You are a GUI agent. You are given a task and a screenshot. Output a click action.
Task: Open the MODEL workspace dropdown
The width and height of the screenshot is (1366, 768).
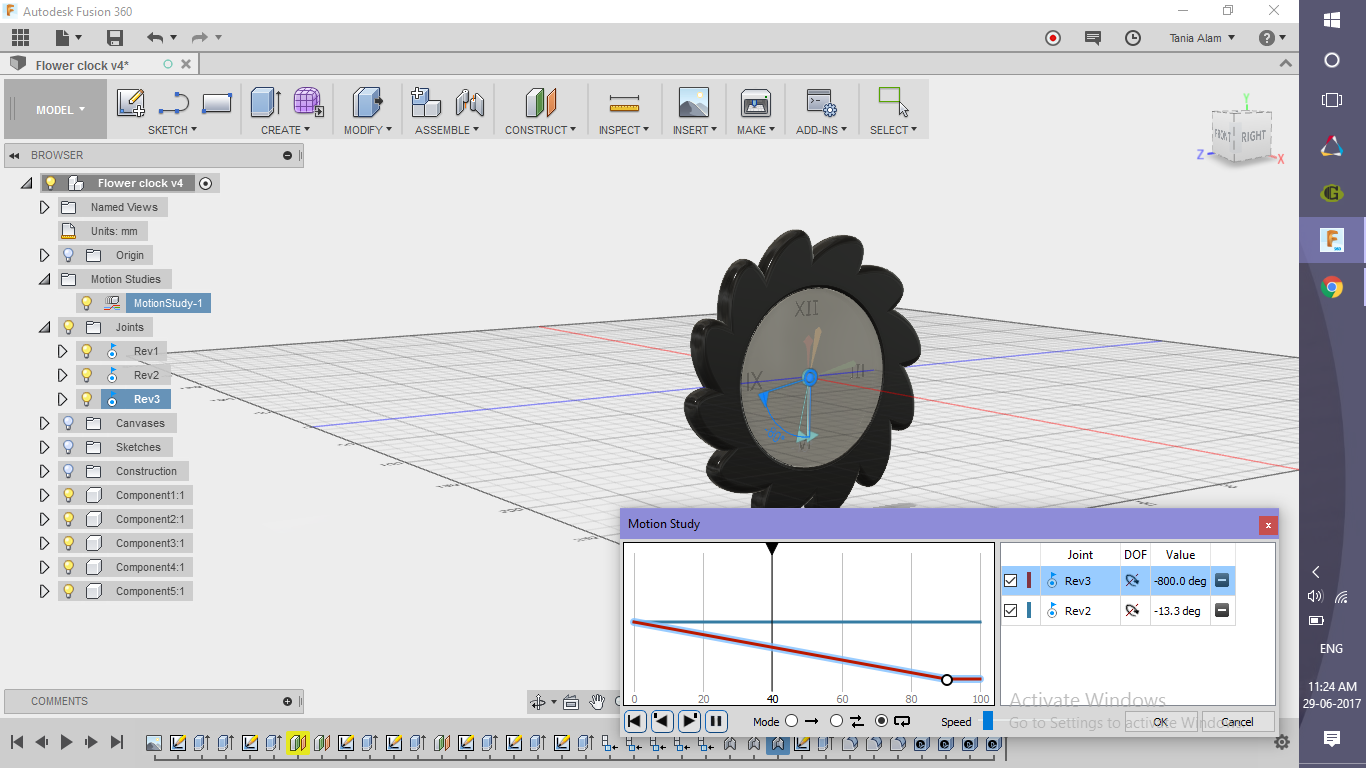point(56,110)
